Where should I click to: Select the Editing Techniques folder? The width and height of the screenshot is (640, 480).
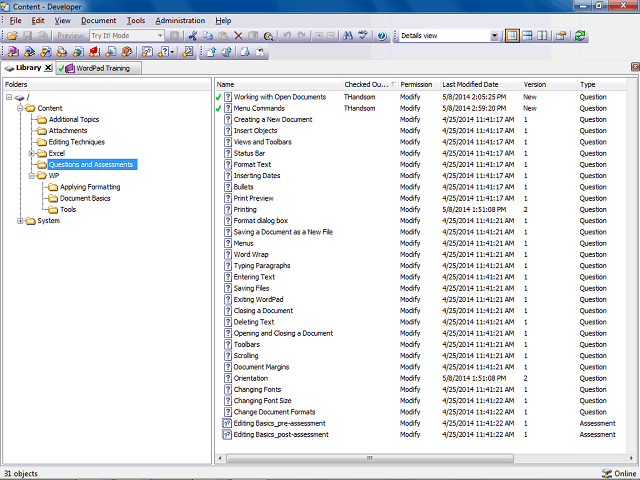pos(77,142)
